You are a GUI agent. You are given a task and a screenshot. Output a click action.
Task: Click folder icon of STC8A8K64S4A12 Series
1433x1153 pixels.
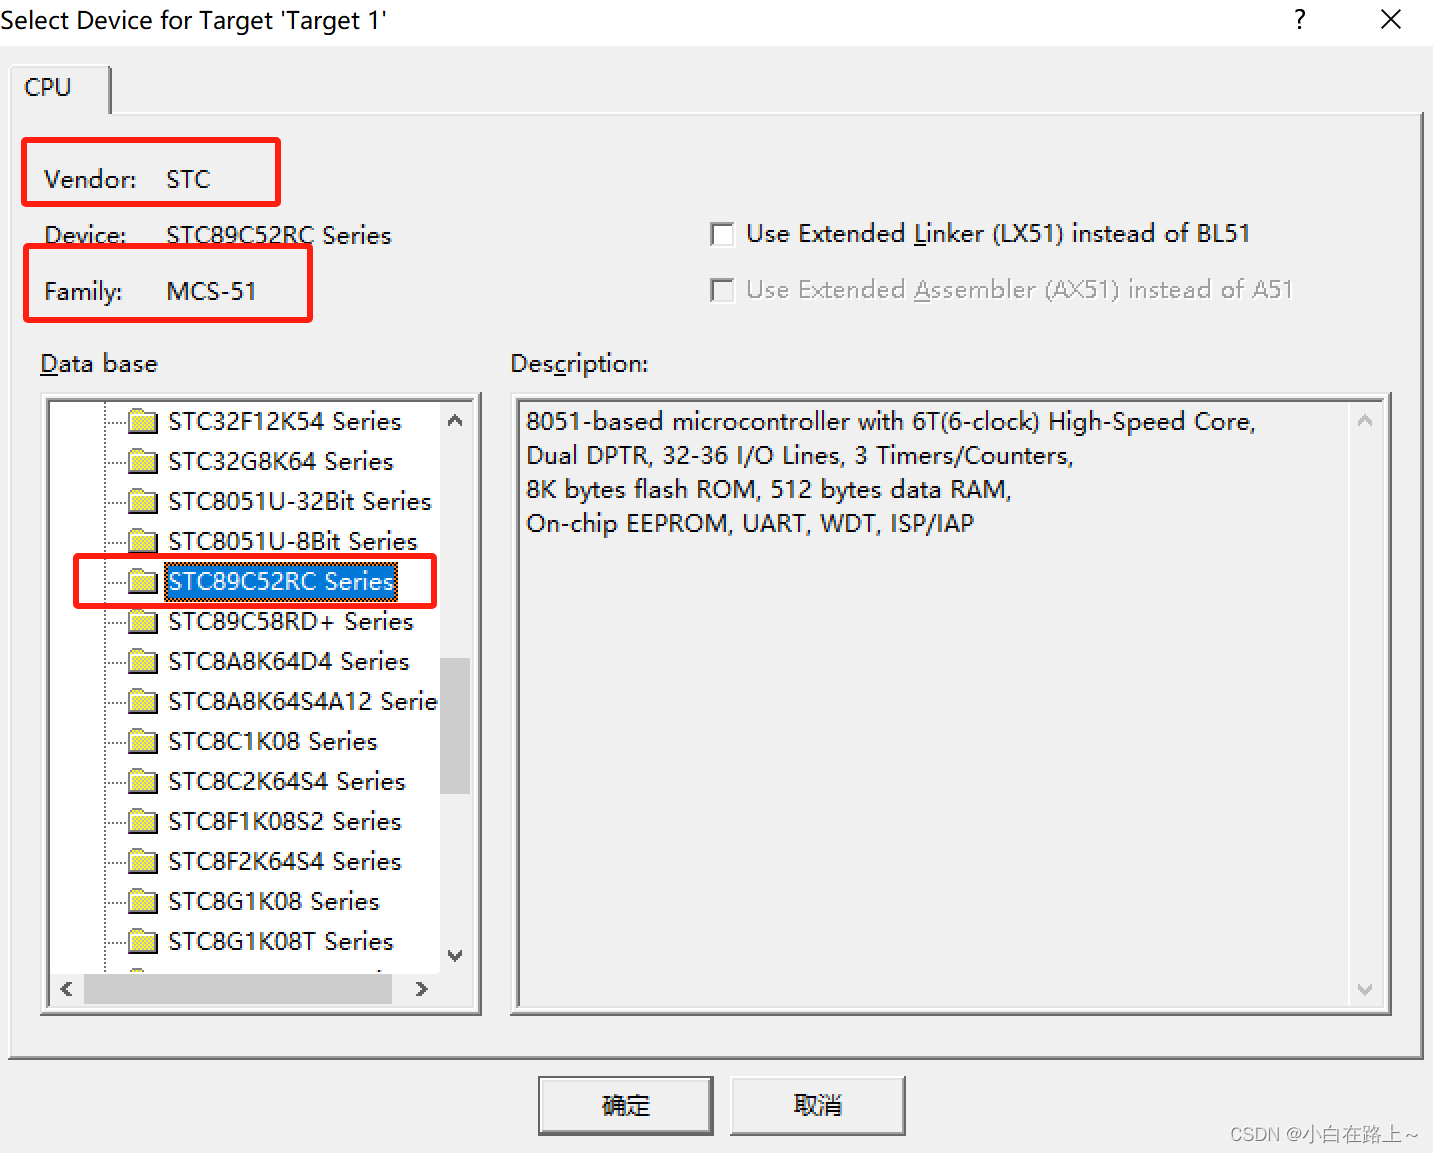click(x=143, y=701)
